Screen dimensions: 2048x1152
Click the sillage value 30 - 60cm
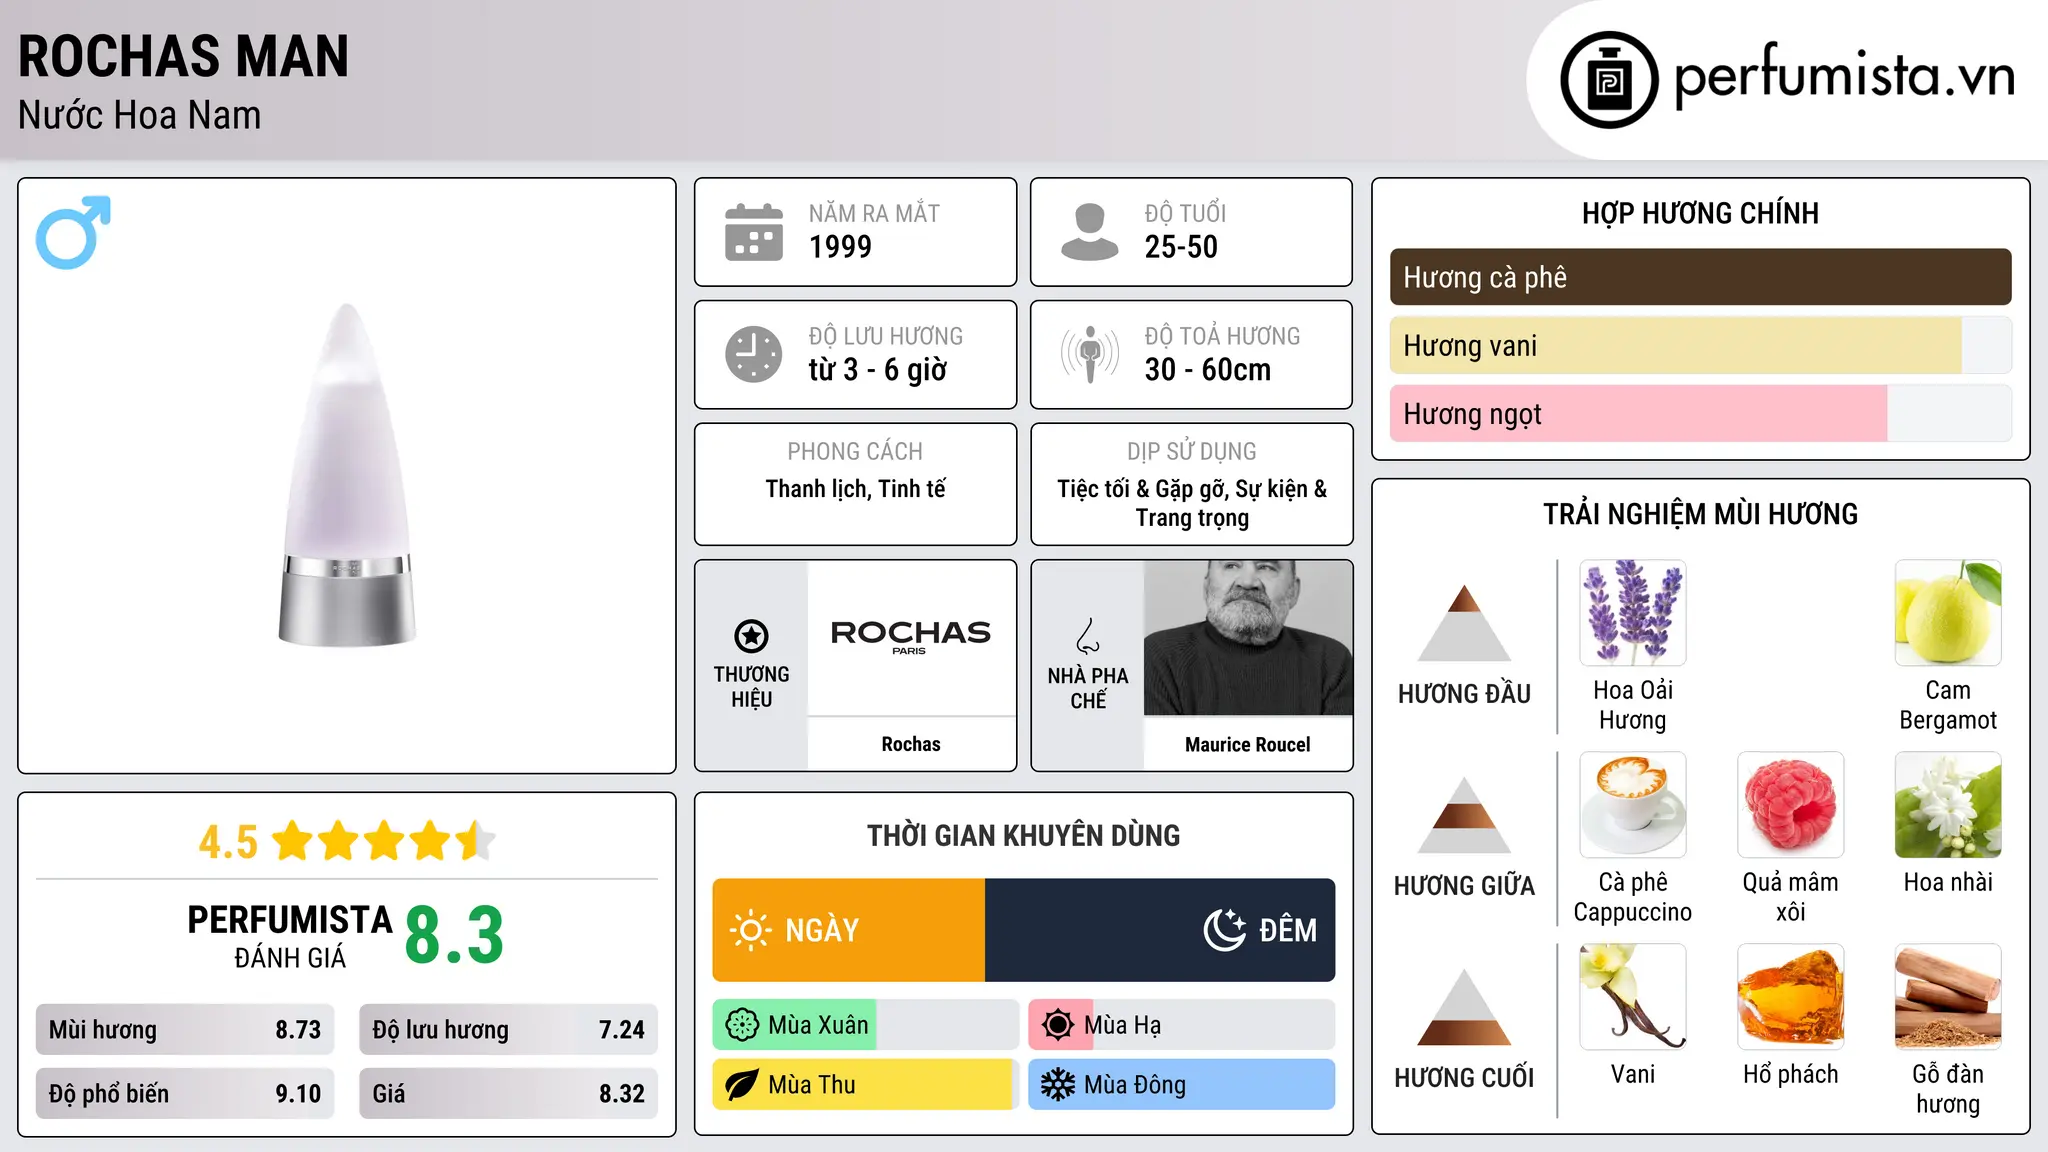1208,370
